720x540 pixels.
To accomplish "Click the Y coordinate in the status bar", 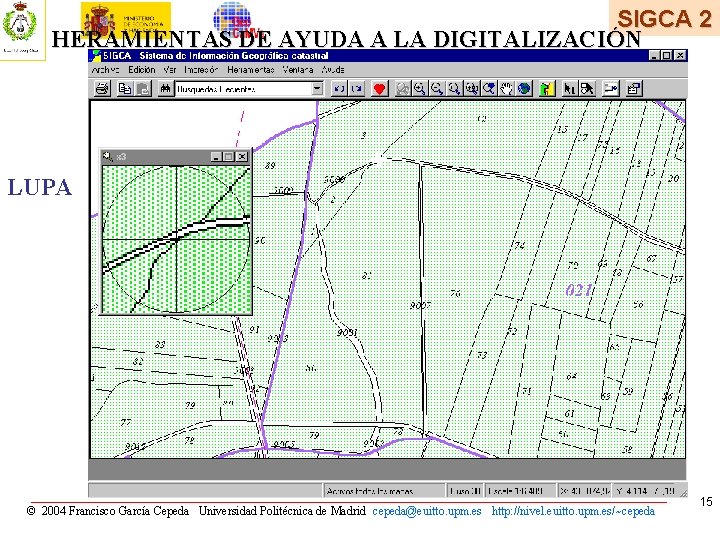I will tap(646, 491).
